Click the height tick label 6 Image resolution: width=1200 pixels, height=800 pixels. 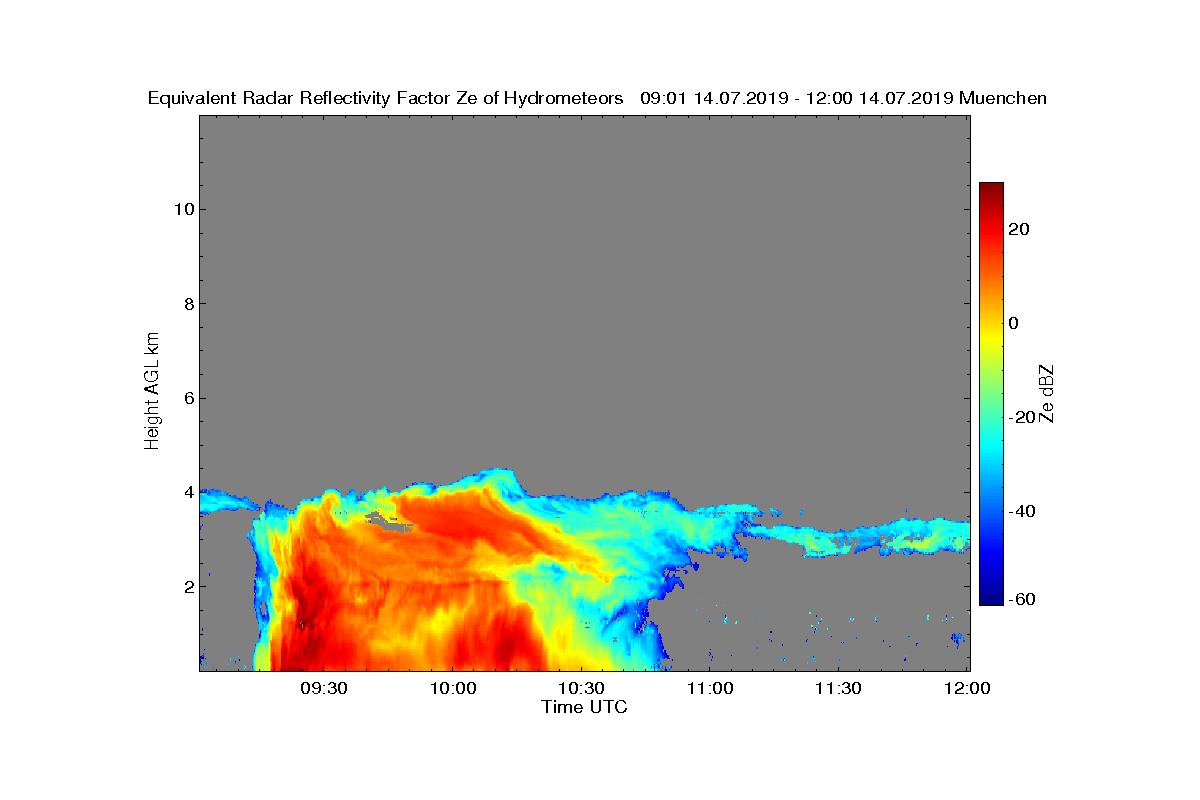[x=187, y=398]
